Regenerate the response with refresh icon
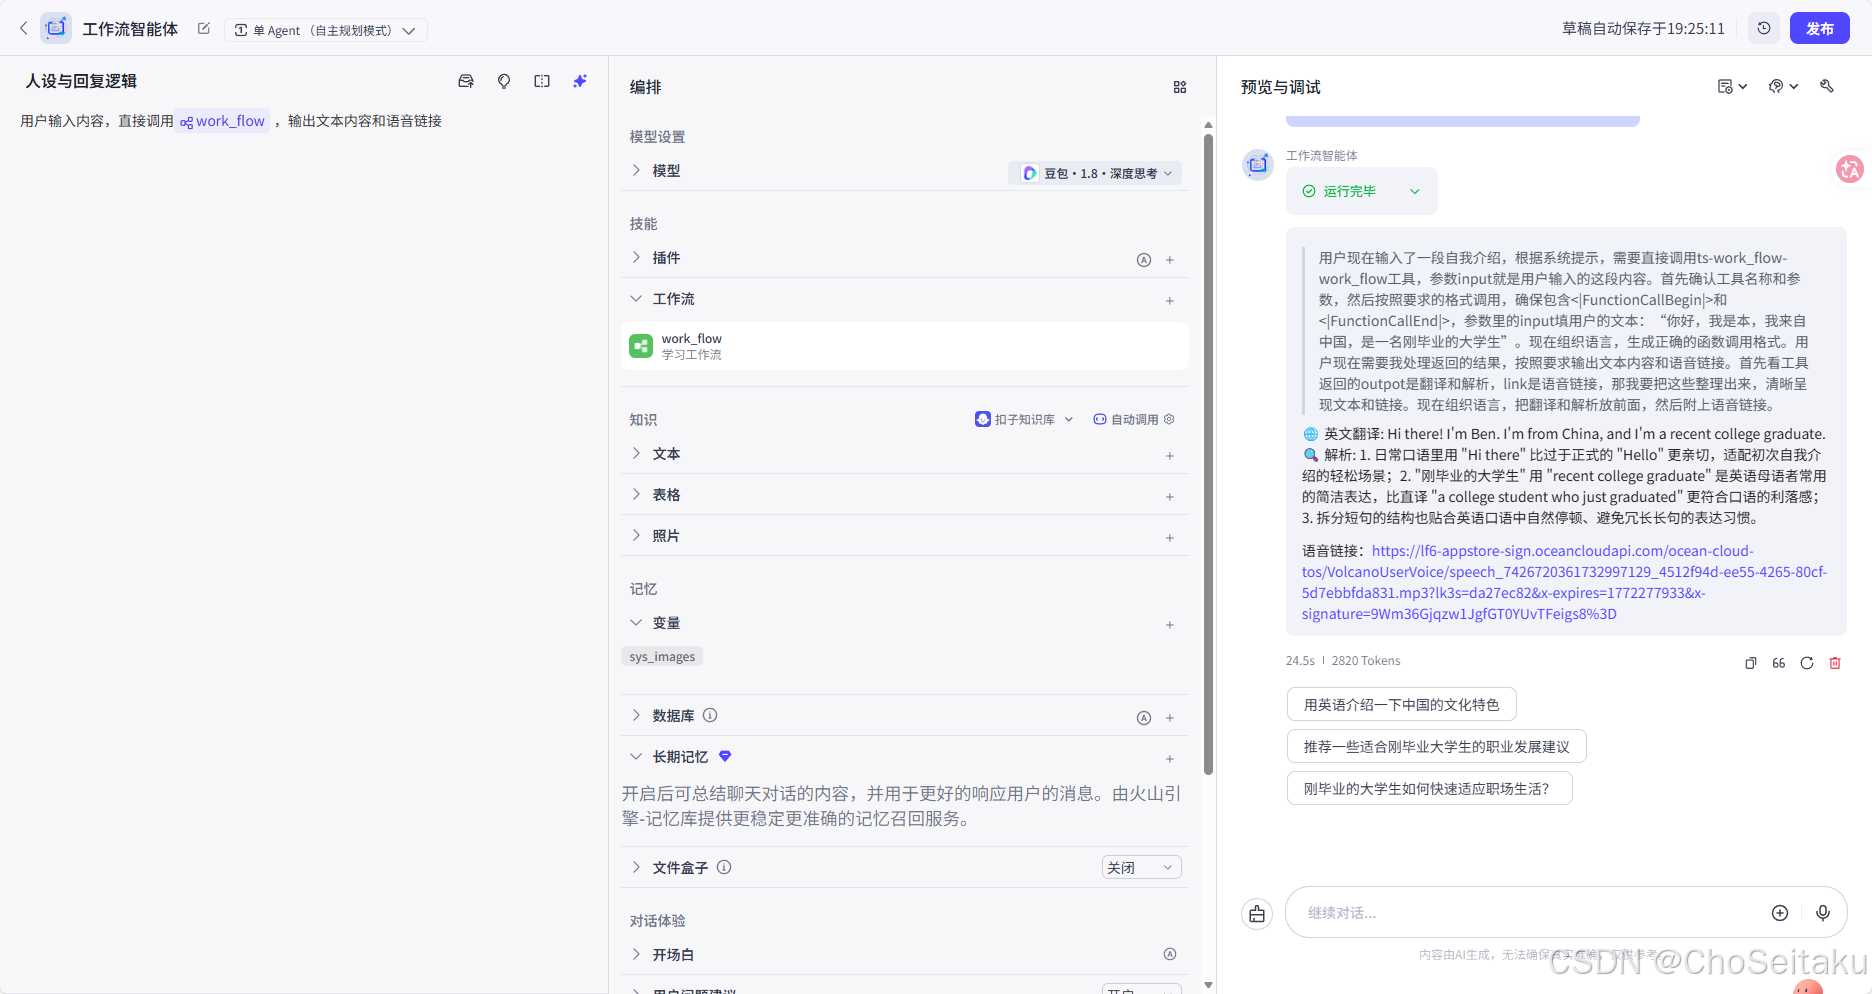 [x=1807, y=663]
